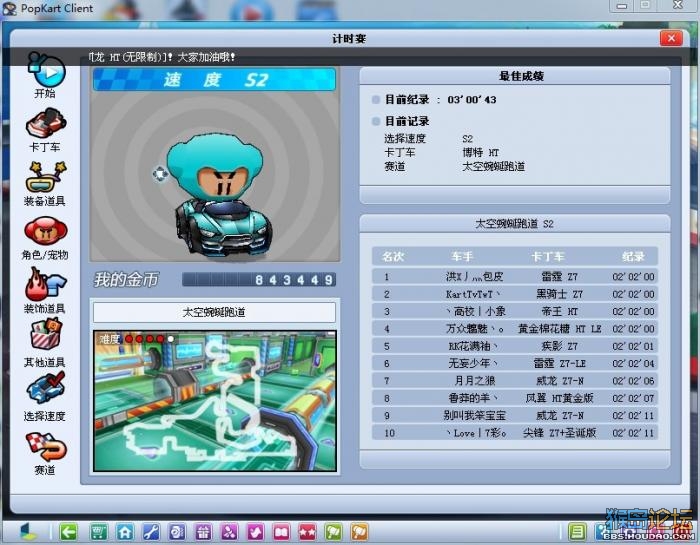Select ranking row 9 别叫我笨宝宝
Image resolution: width=700 pixels, height=545 pixels.
pyautogui.click(x=514, y=415)
